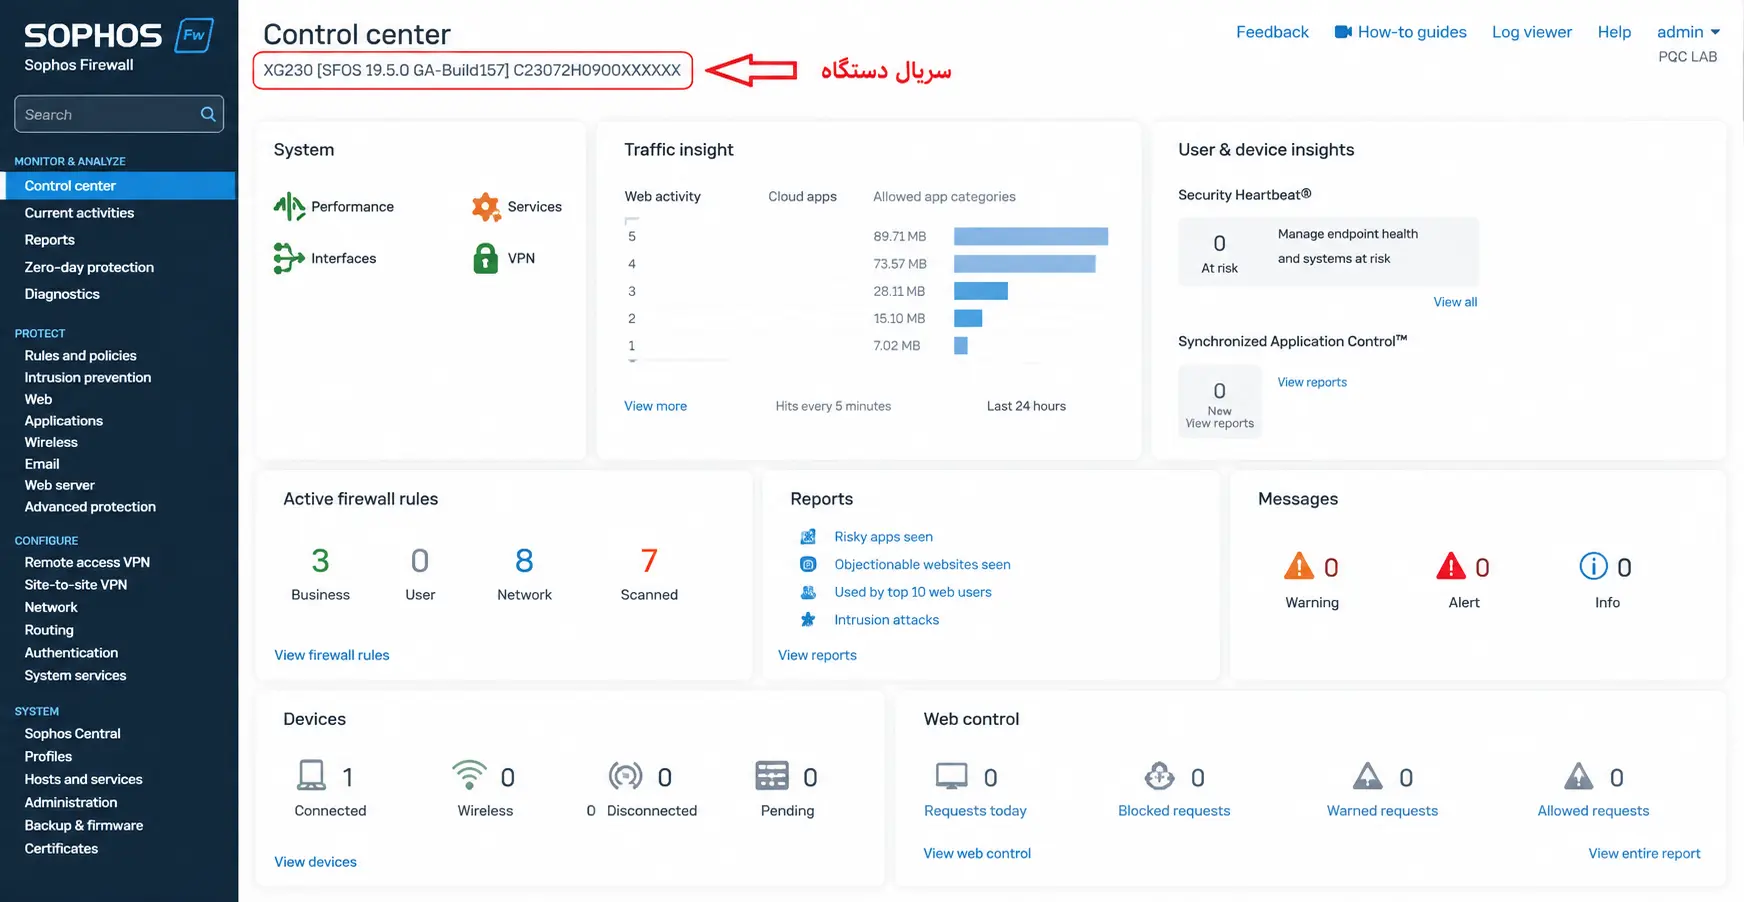Image resolution: width=1744 pixels, height=902 pixels.
Task: Click the 28.11 MB app category bar
Action: click(981, 291)
